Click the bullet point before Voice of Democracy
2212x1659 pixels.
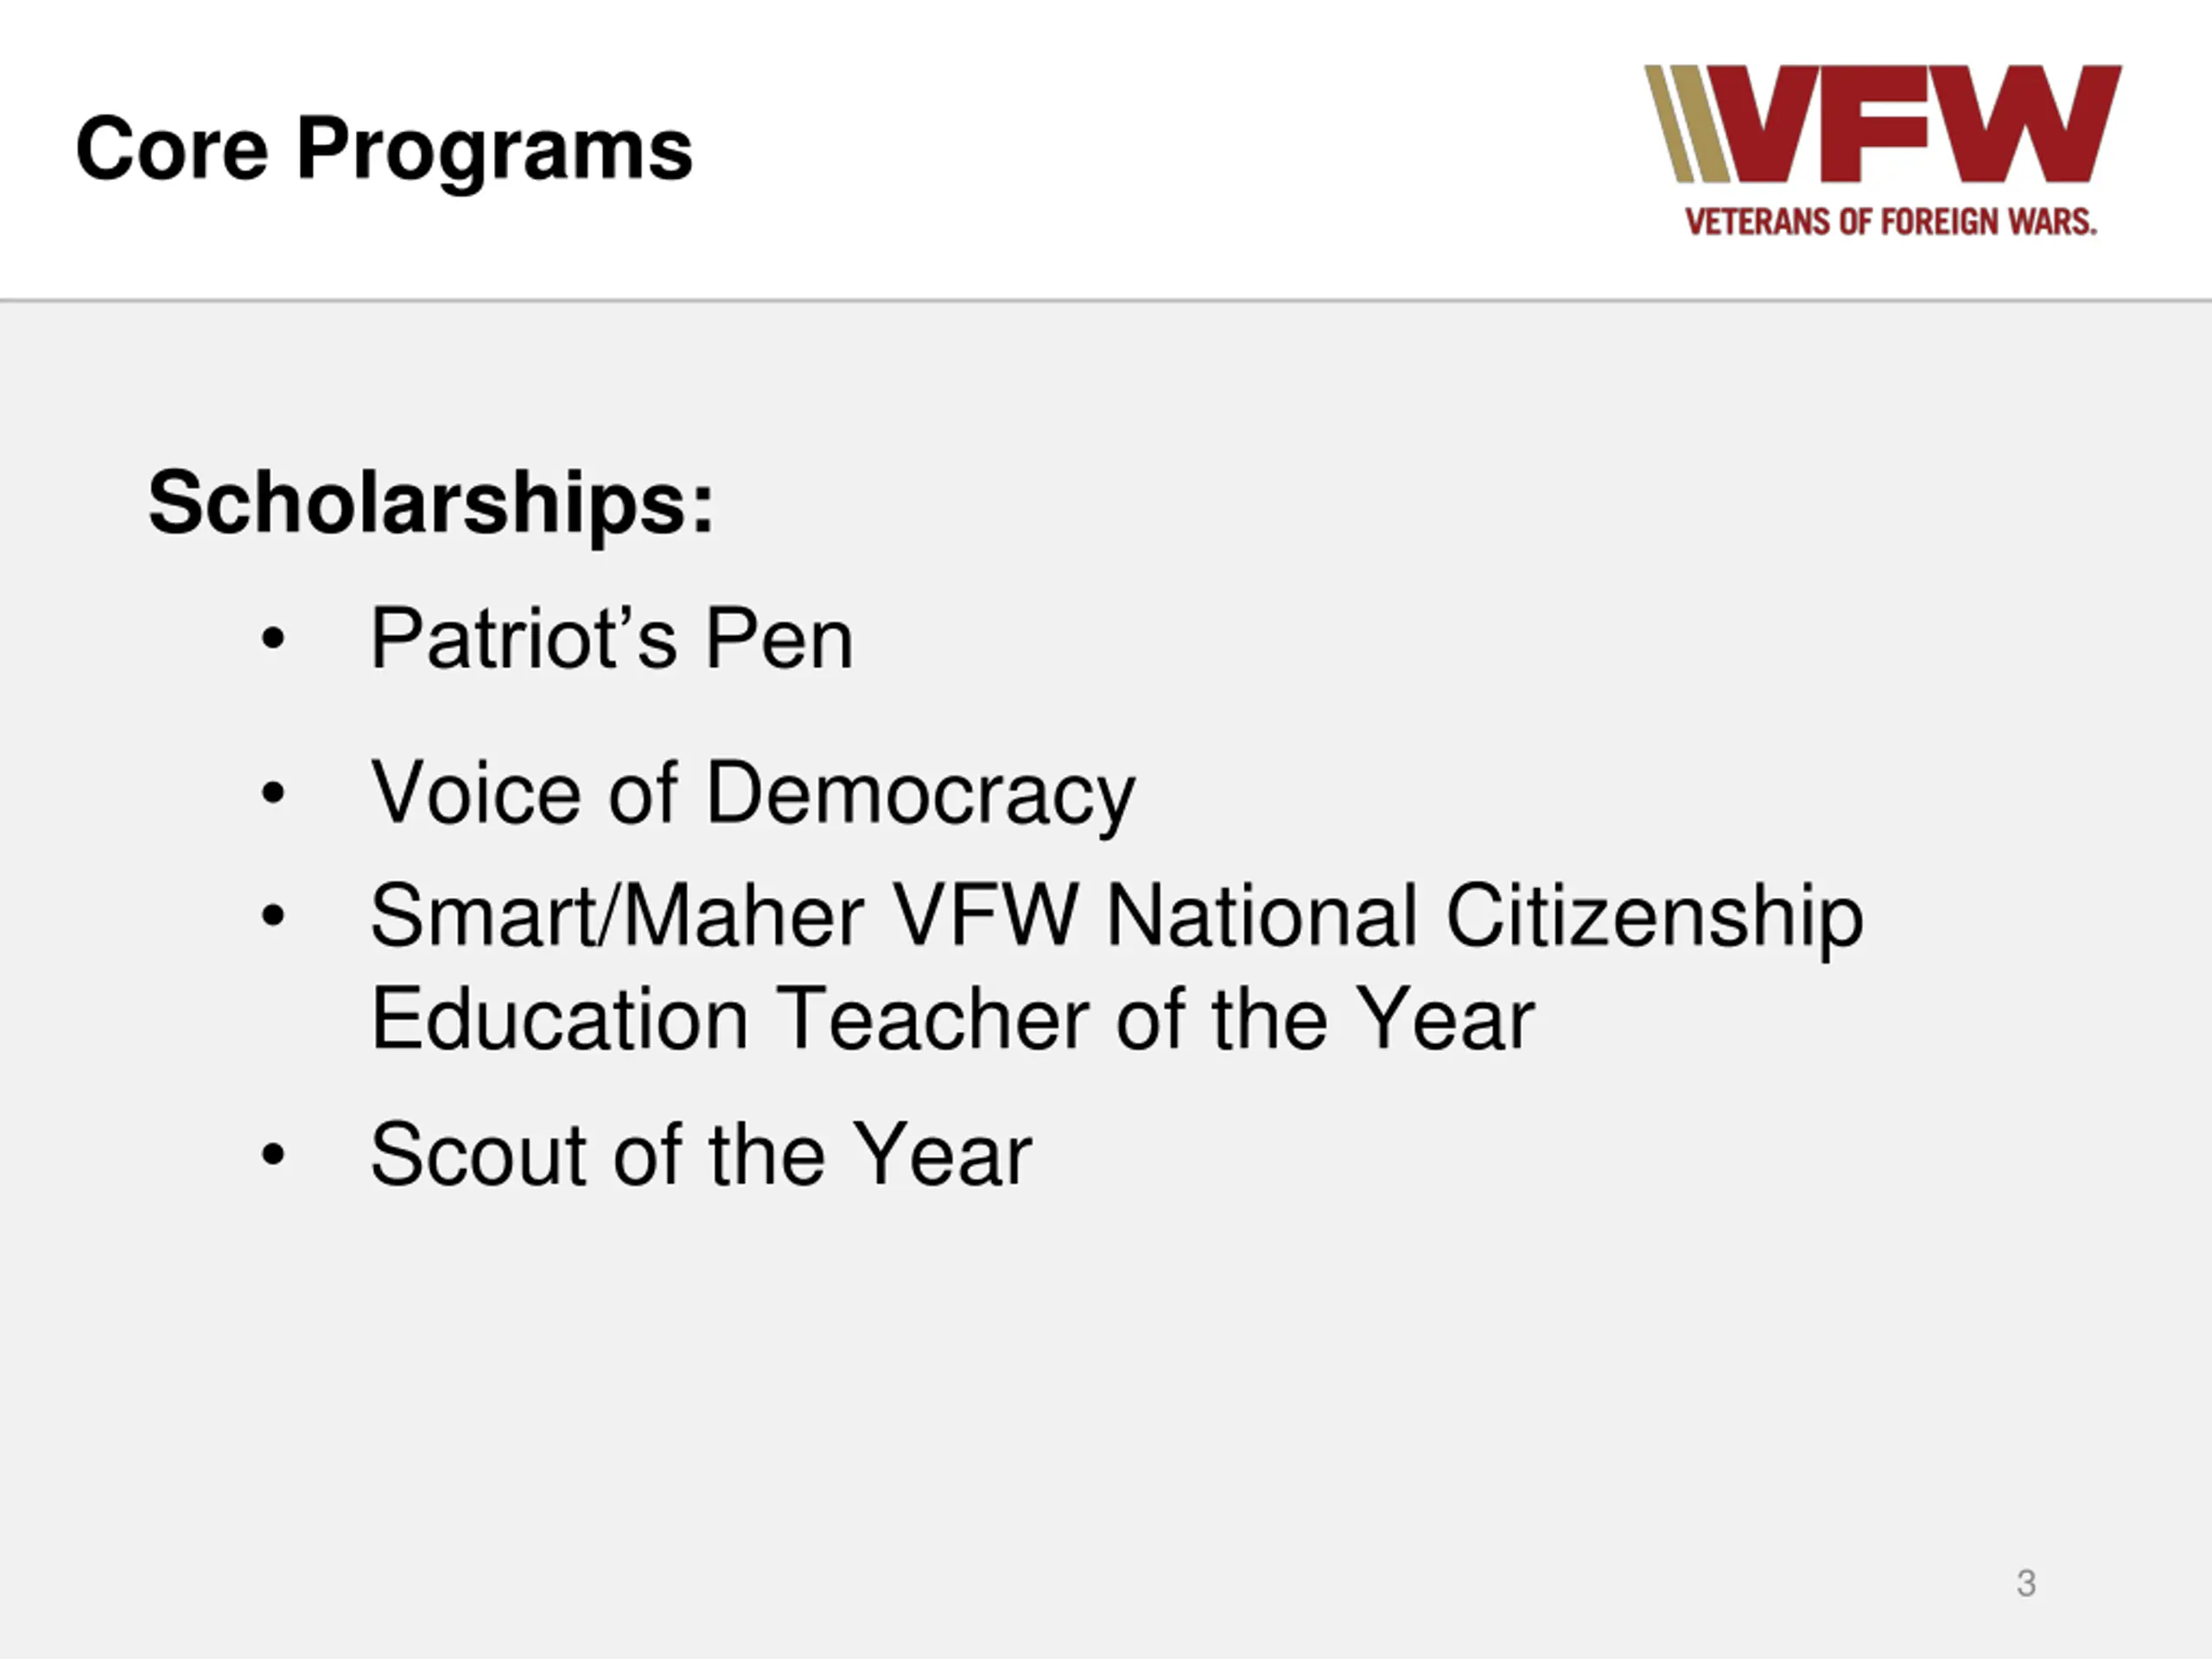coord(272,793)
